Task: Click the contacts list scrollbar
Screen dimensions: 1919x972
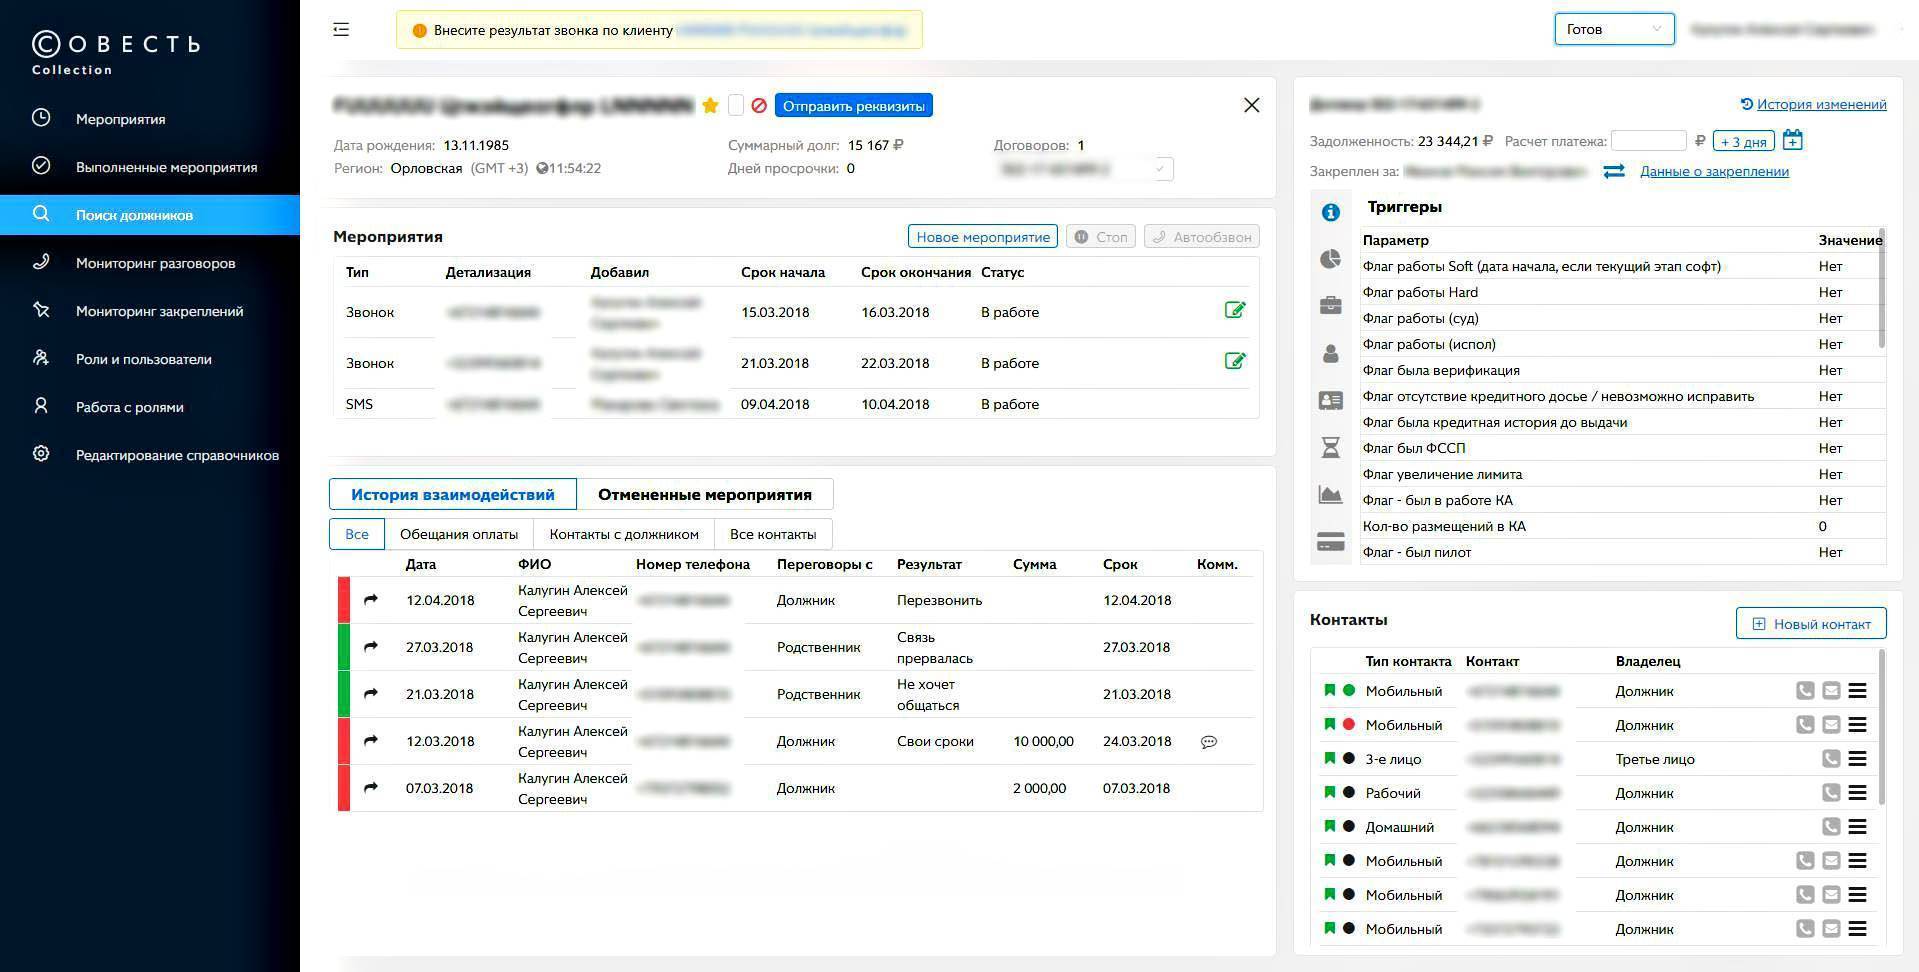Action: click(x=1882, y=727)
